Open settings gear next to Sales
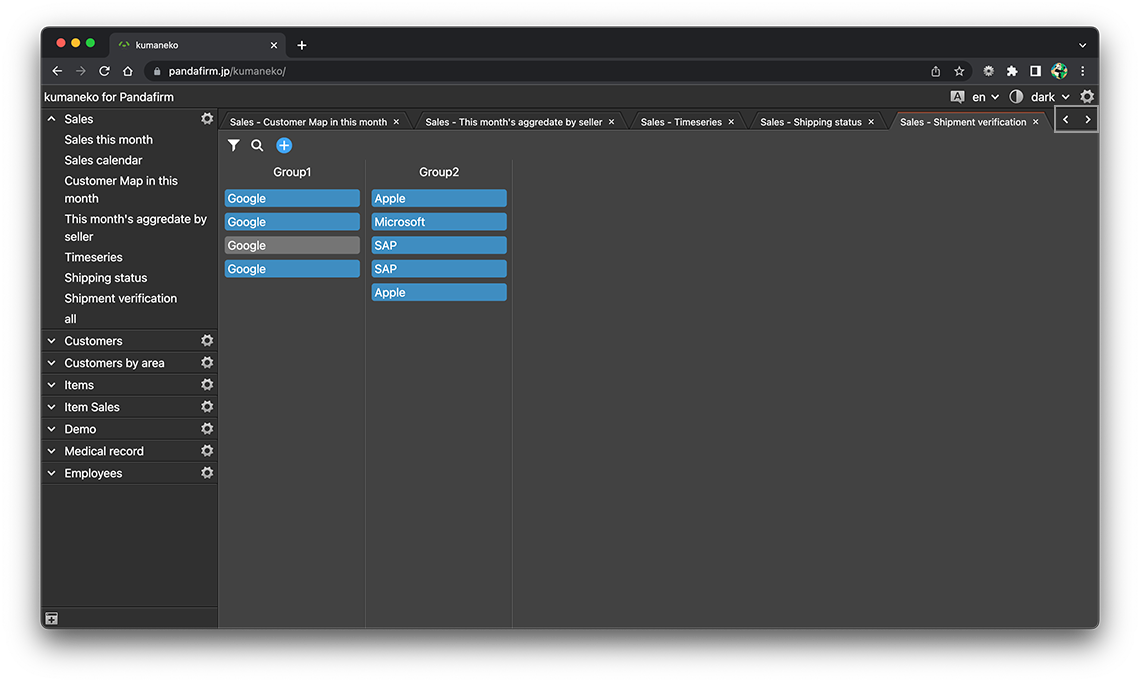This screenshot has height=683, width=1140. pos(207,119)
